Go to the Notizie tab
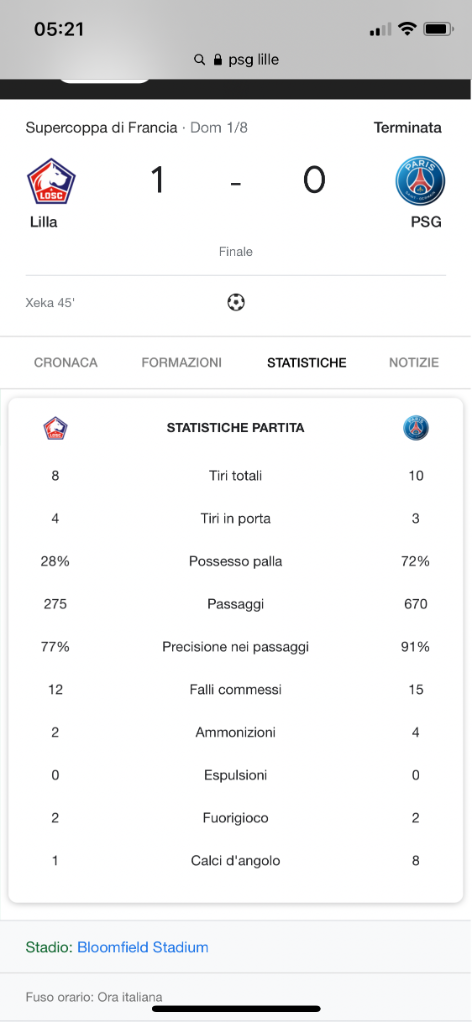472x1022 pixels. tap(414, 362)
